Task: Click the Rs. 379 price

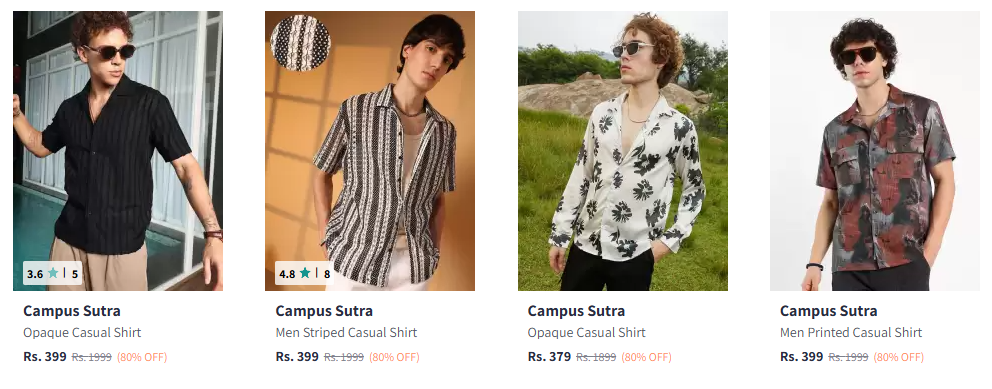Action: click(x=549, y=357)
